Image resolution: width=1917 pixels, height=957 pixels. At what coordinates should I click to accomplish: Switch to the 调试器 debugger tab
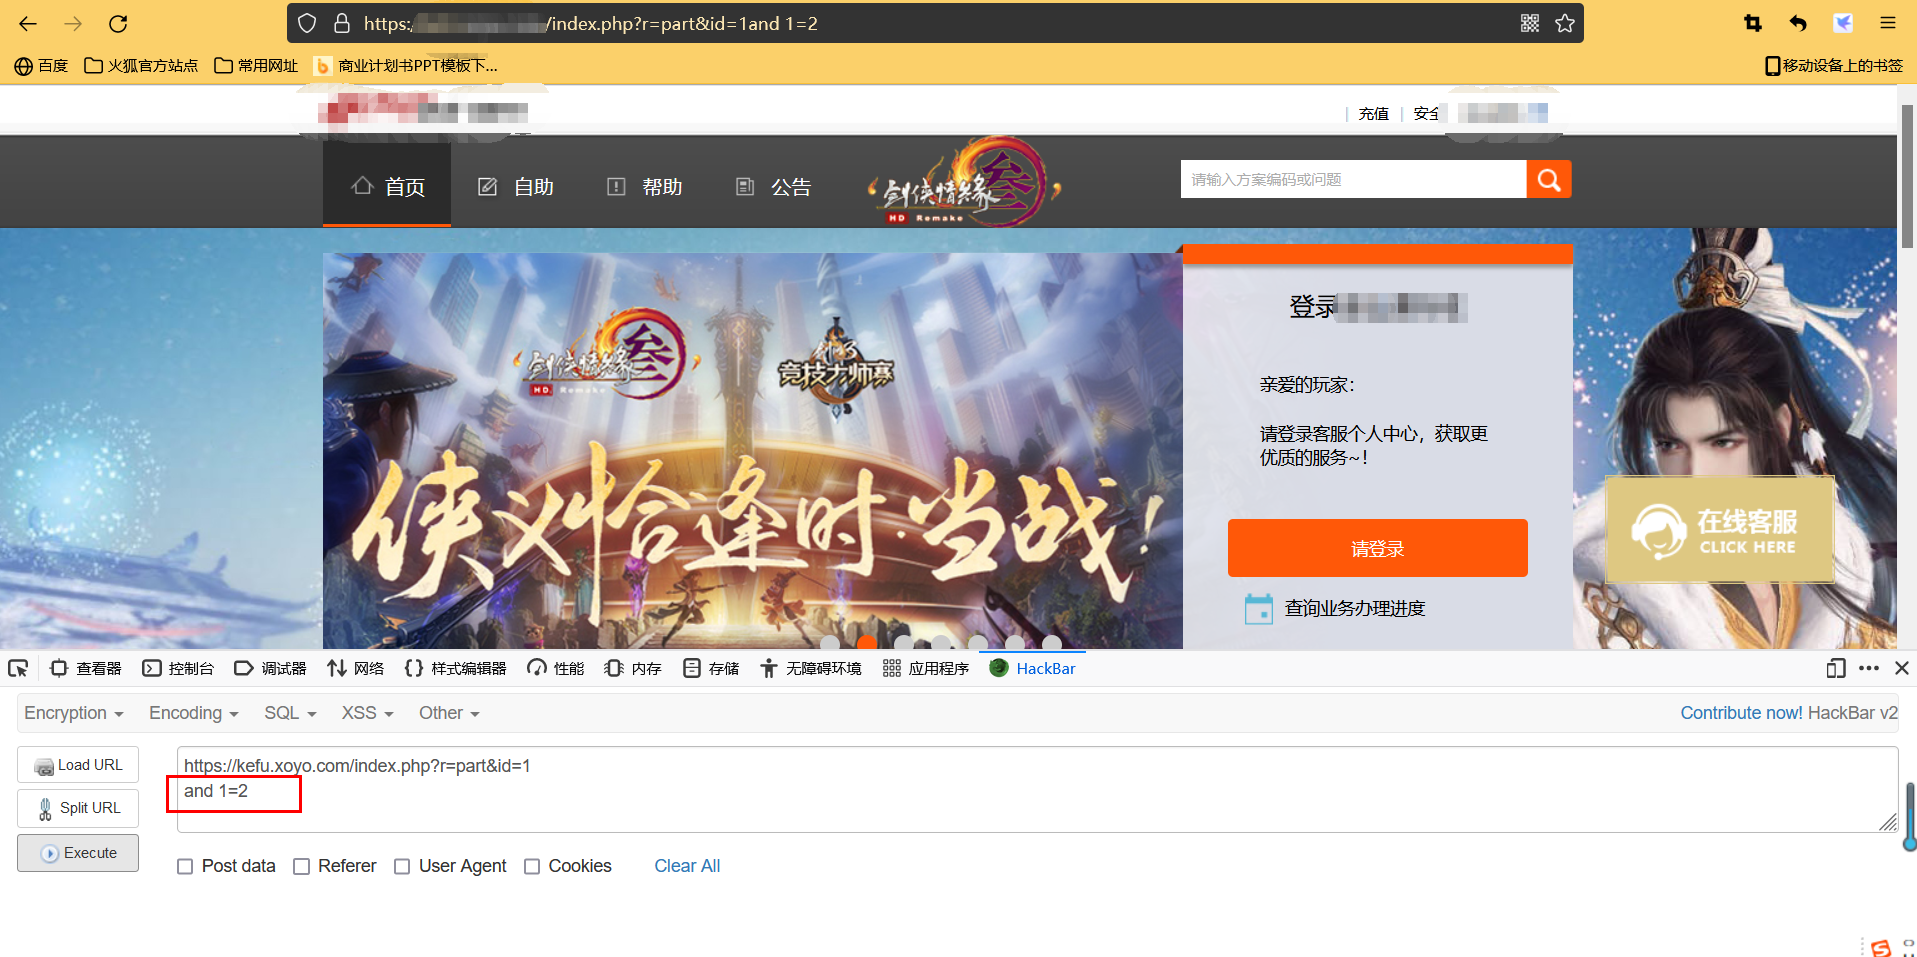coord(270,668)
